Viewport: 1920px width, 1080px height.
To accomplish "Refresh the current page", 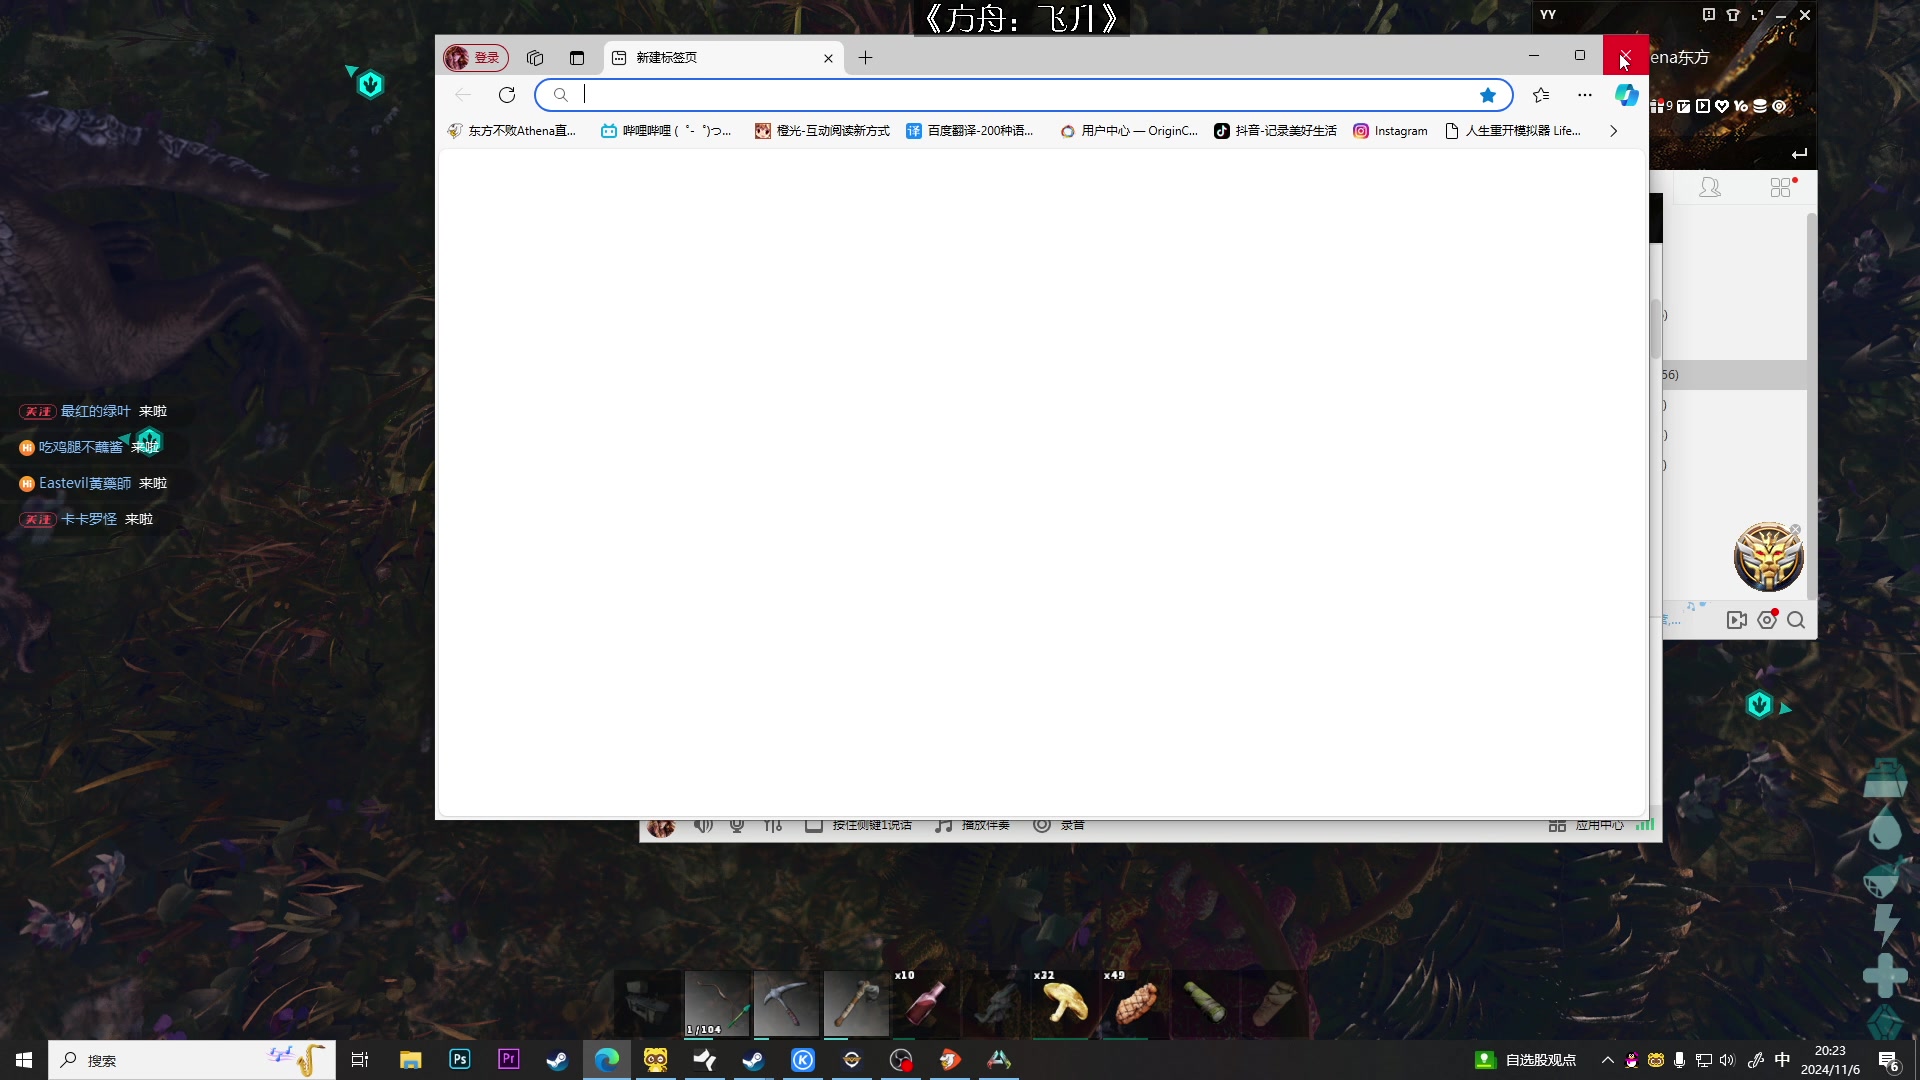I will 507,95.
